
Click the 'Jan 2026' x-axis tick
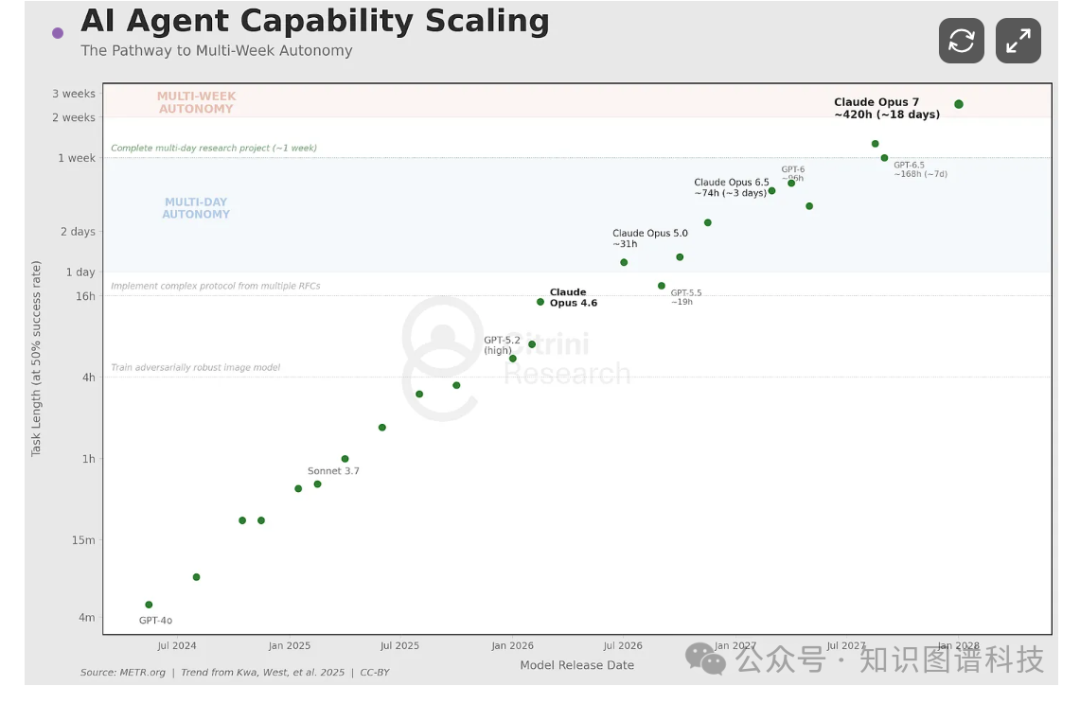[x=512, y=646]
